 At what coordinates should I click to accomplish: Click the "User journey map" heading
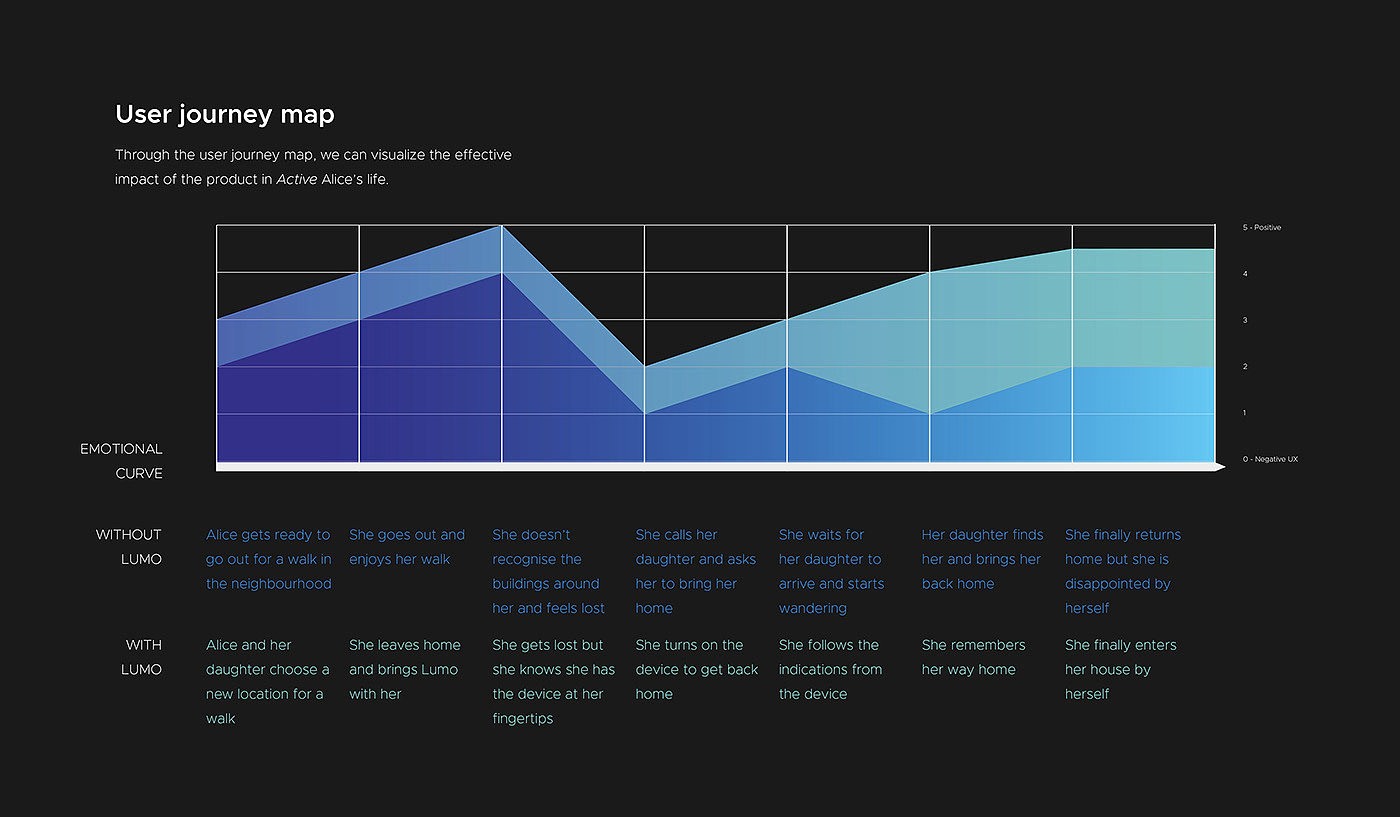tap(225, 115)
